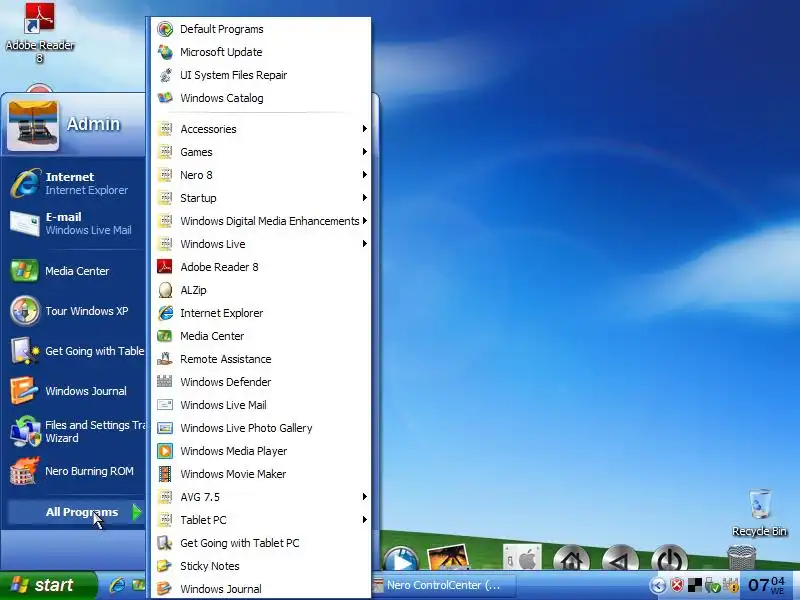Click the red shield tray icon
The image size is (800, 600).
[x=677, y=585]
